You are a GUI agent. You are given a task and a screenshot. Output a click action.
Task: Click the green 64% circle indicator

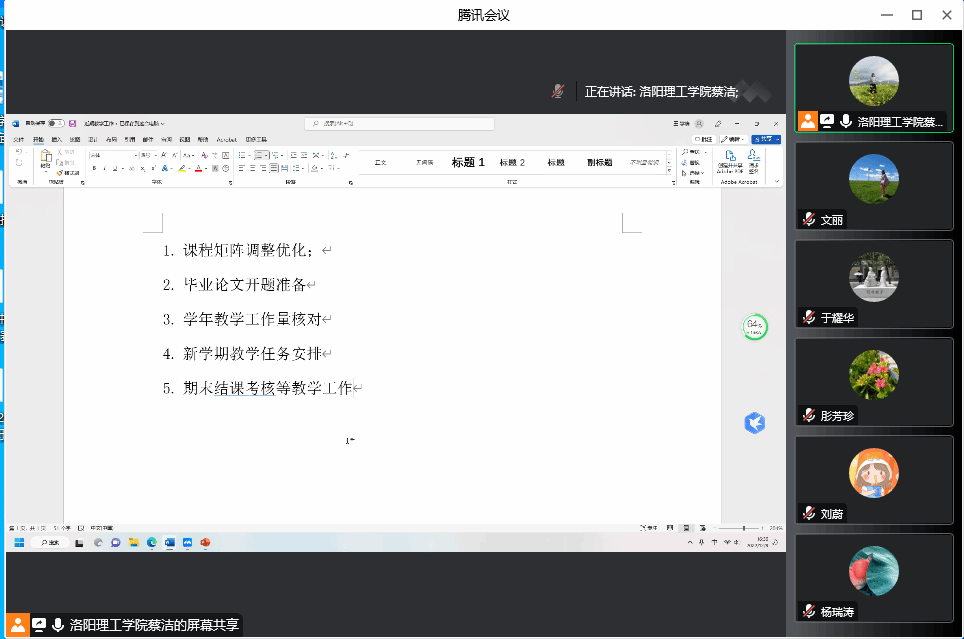click(x=754, y=326)
